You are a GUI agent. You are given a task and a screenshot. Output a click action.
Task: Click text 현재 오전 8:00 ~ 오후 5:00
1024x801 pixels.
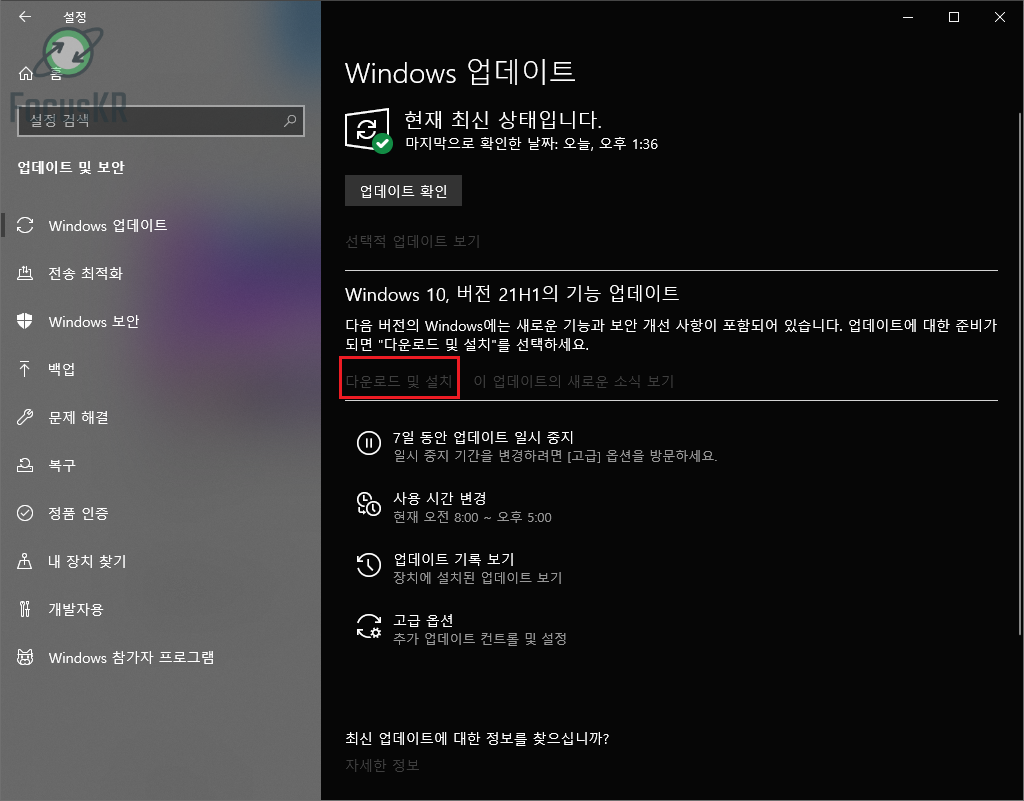click(472, 517)
